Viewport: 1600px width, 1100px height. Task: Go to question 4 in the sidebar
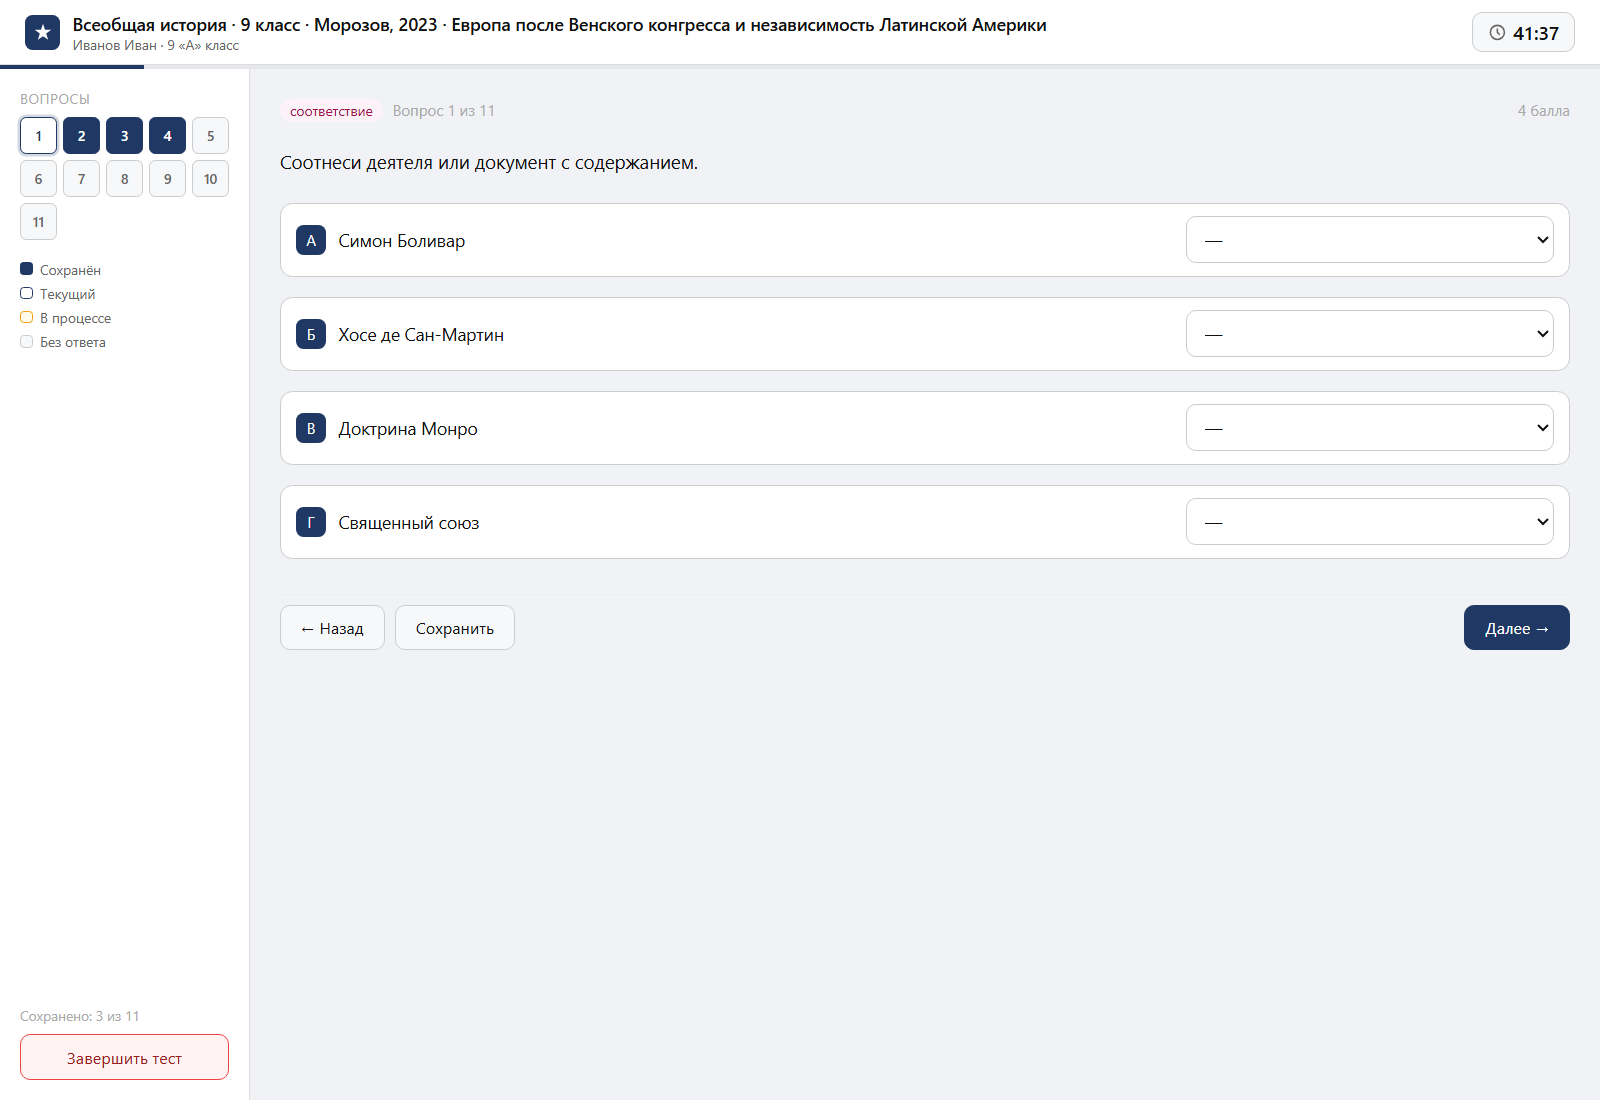coord(167,136)
